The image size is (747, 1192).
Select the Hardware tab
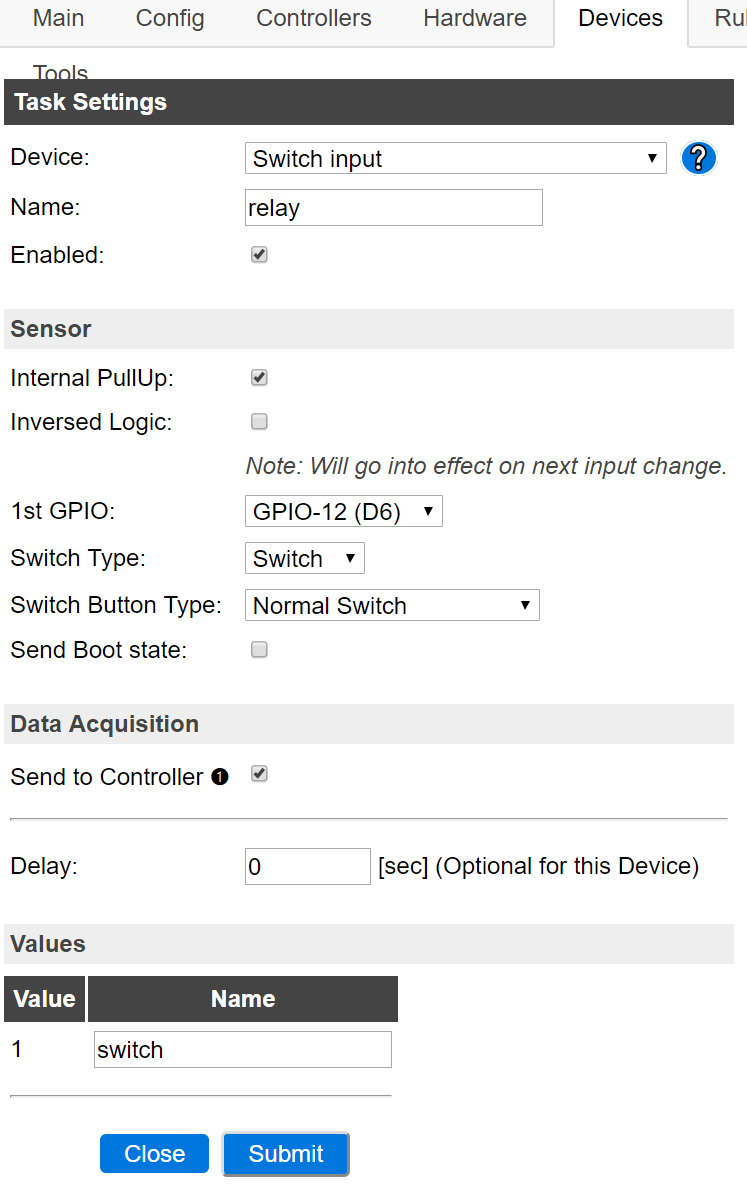[475, 18]
